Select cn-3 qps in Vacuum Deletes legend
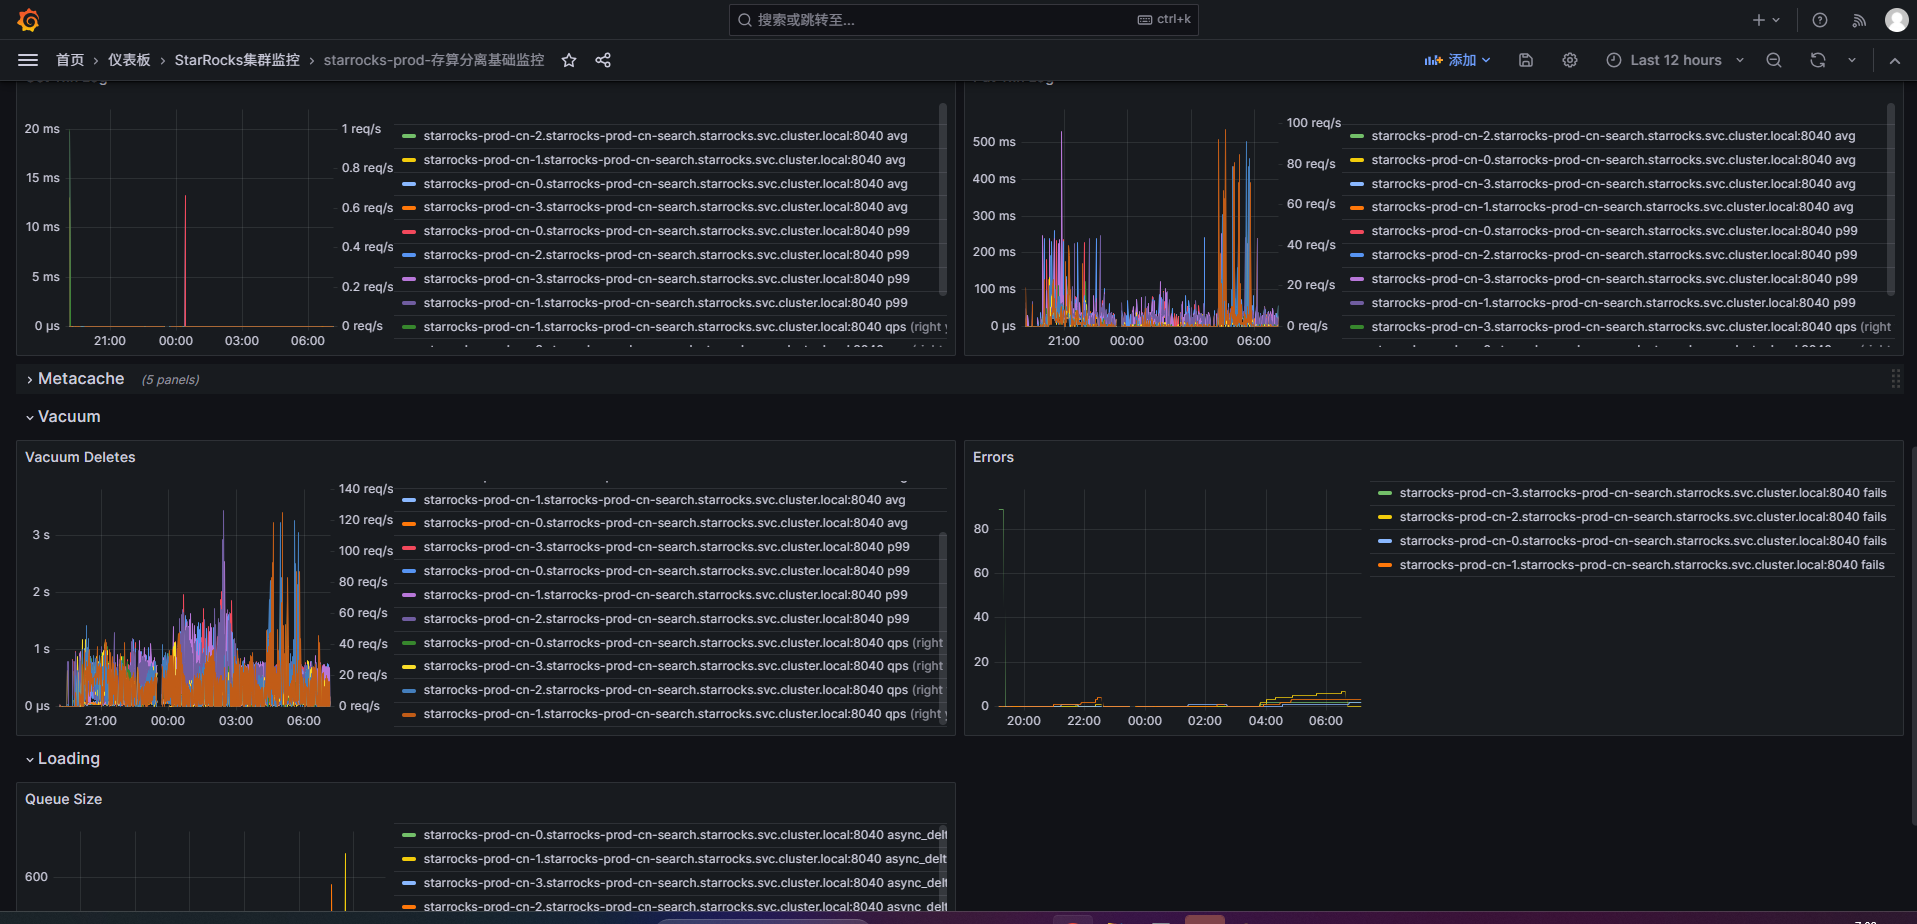Image resolution: width=1917 pixels, height=924 pixels. coord(683,666)
